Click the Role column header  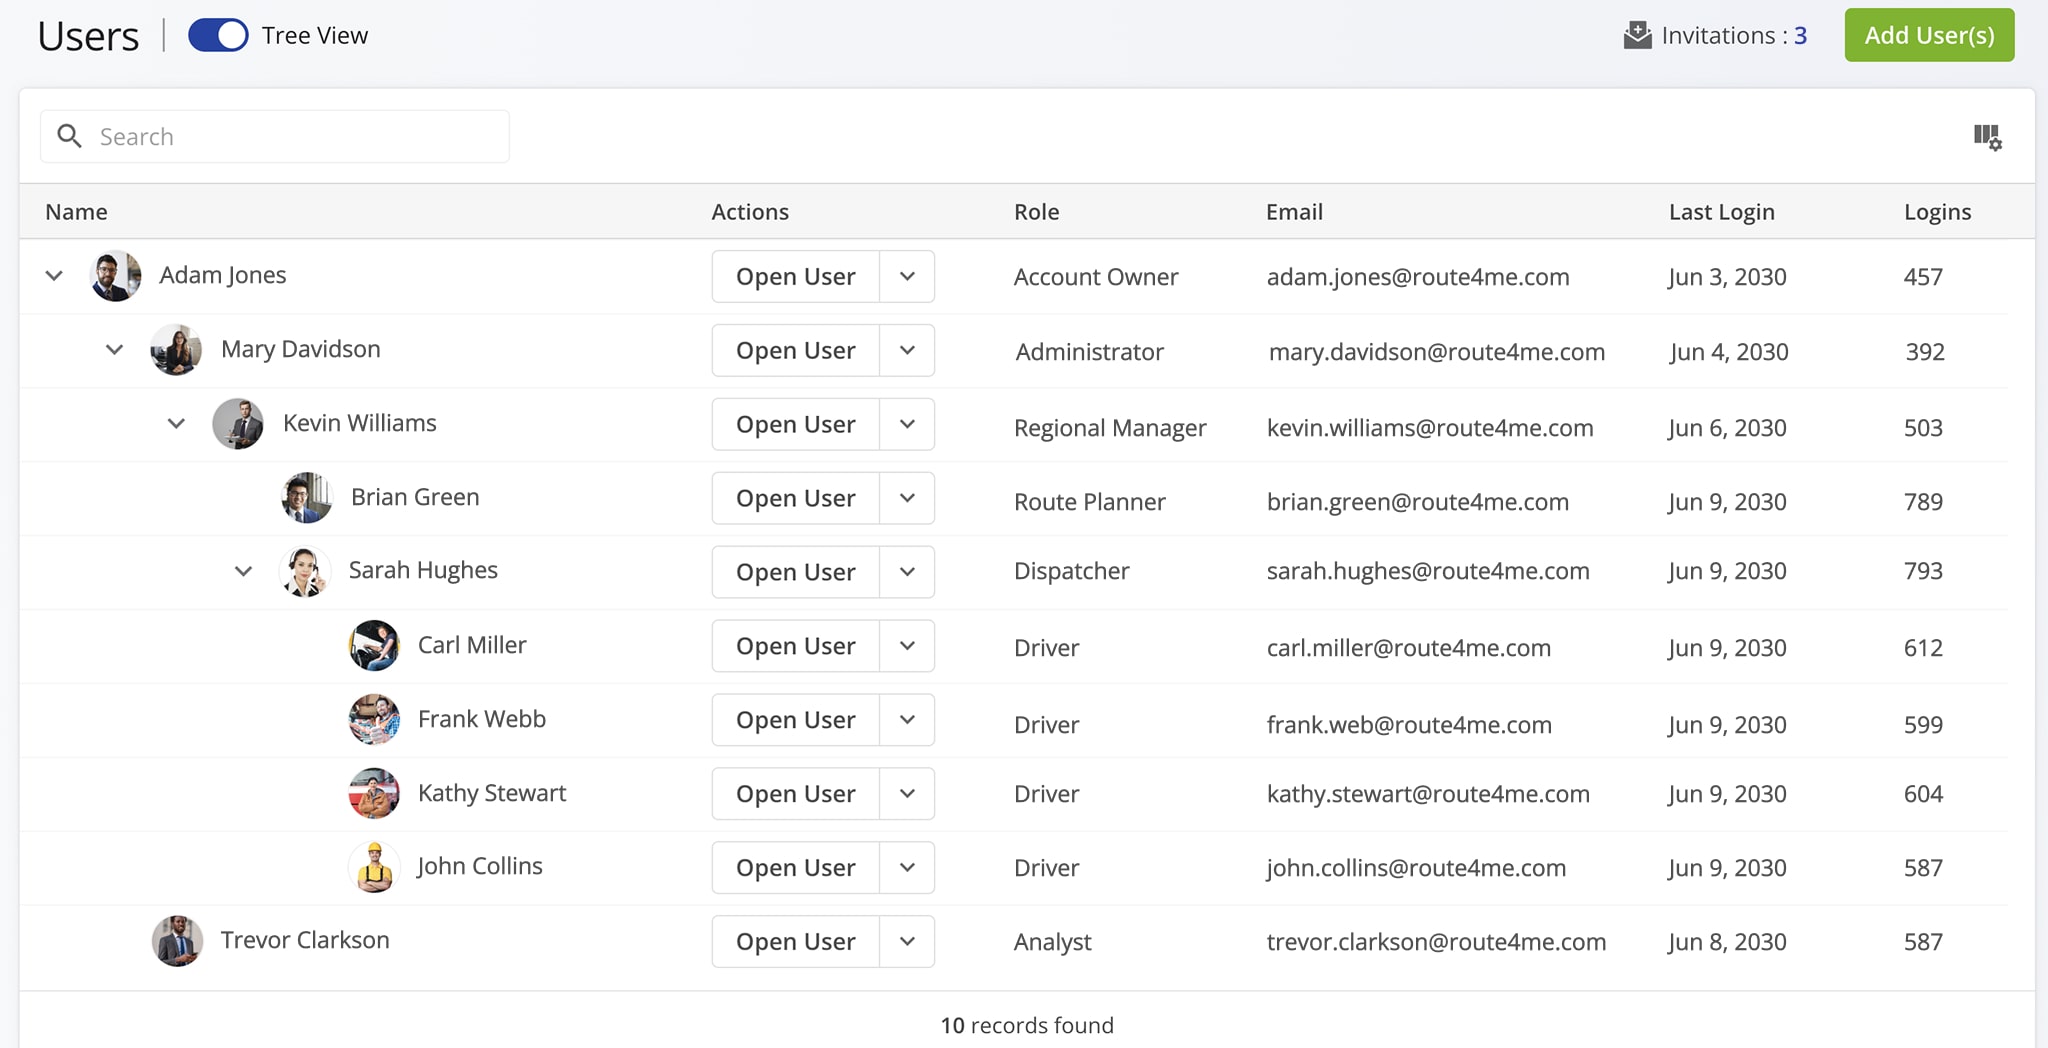click(x=1037, y=212)
